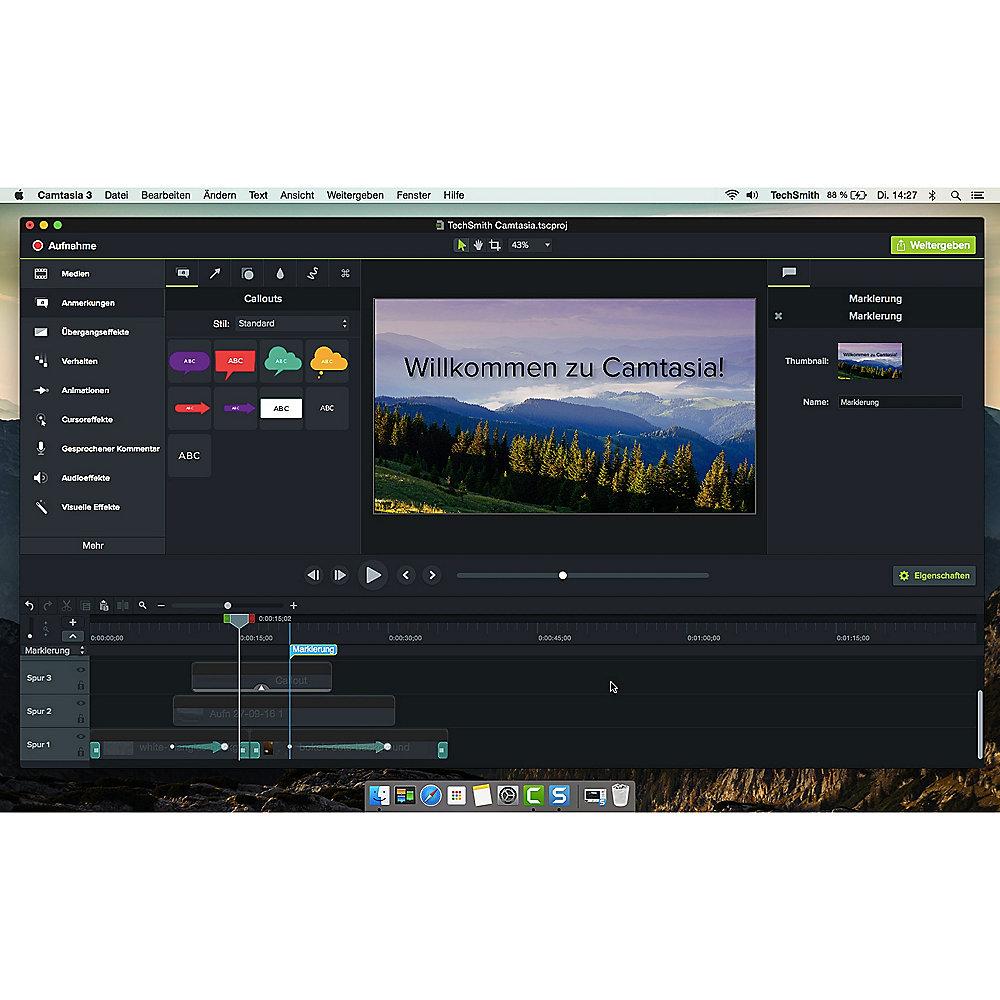Screen dimensions: 1000x1000
Task: Pick the red speech bubble callout
Action: click(235, 359)
